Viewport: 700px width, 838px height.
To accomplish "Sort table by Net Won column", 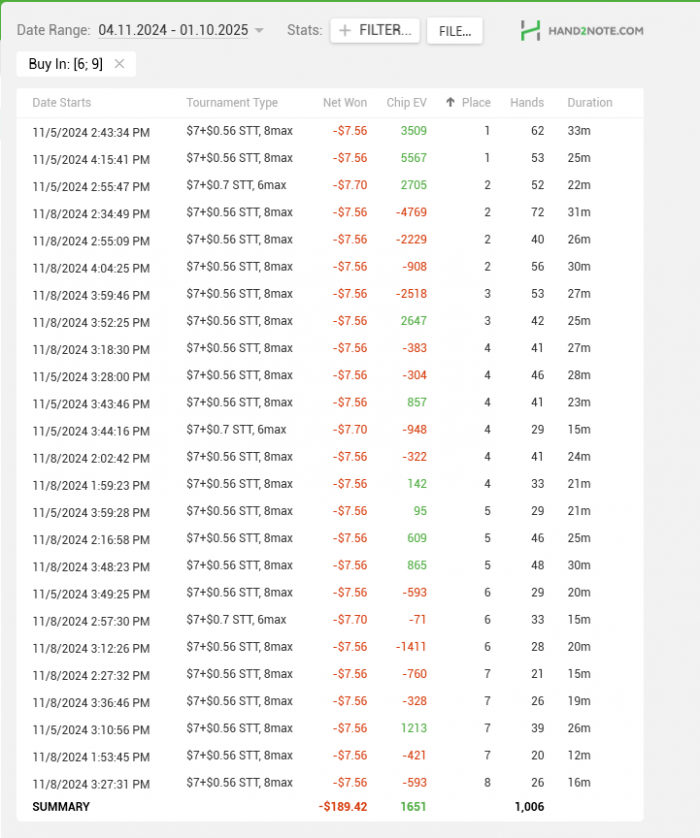I will 344,102.
